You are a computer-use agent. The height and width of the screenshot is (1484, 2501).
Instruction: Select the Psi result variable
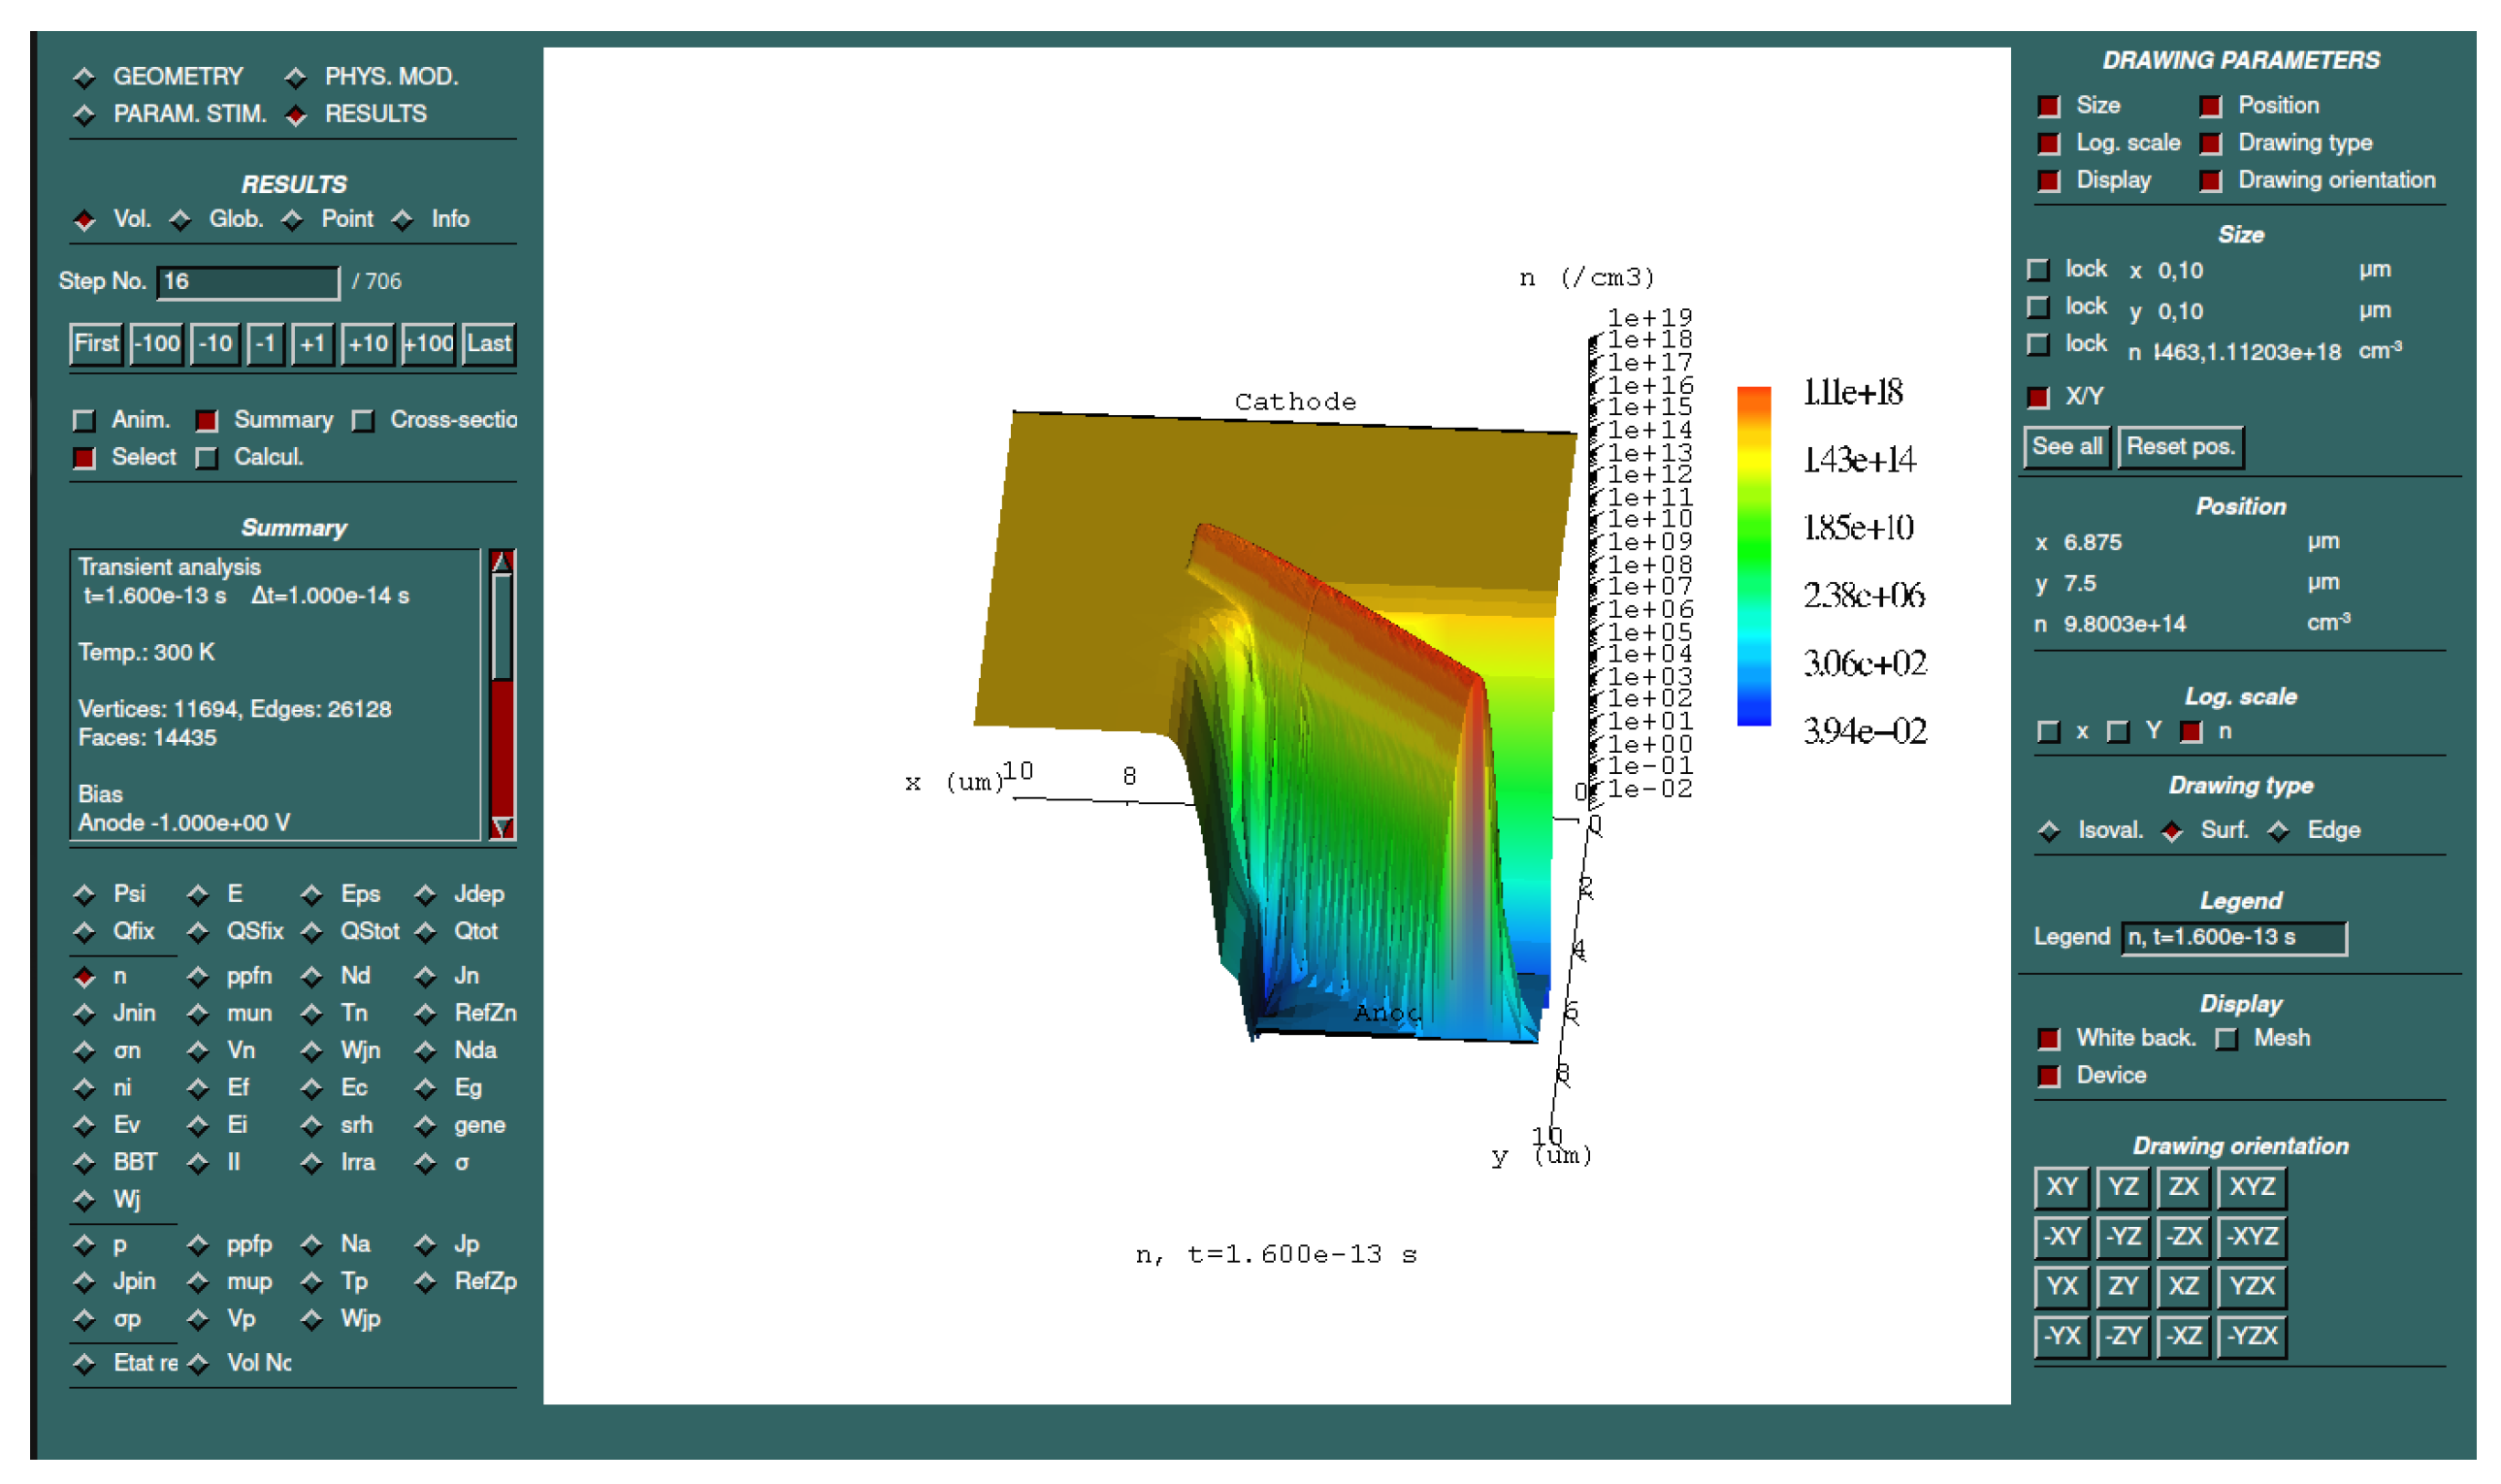point(85,894)
